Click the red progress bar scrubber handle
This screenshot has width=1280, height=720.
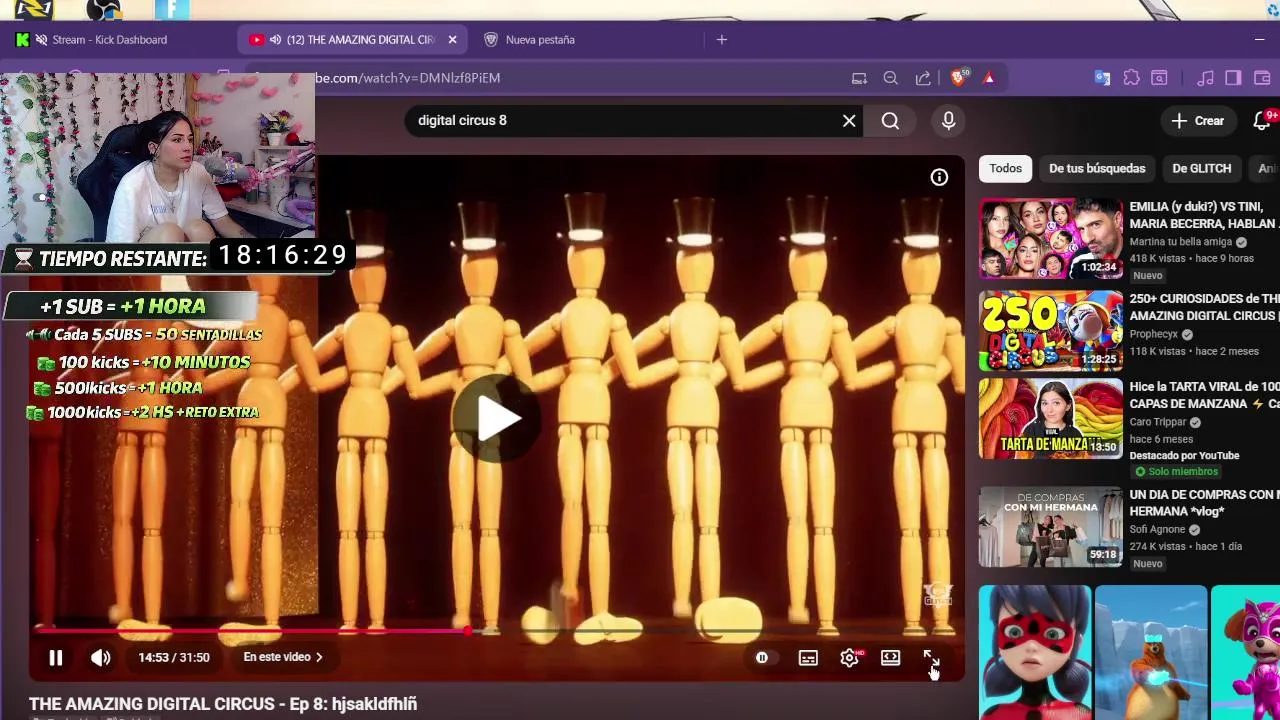point(468,631)
